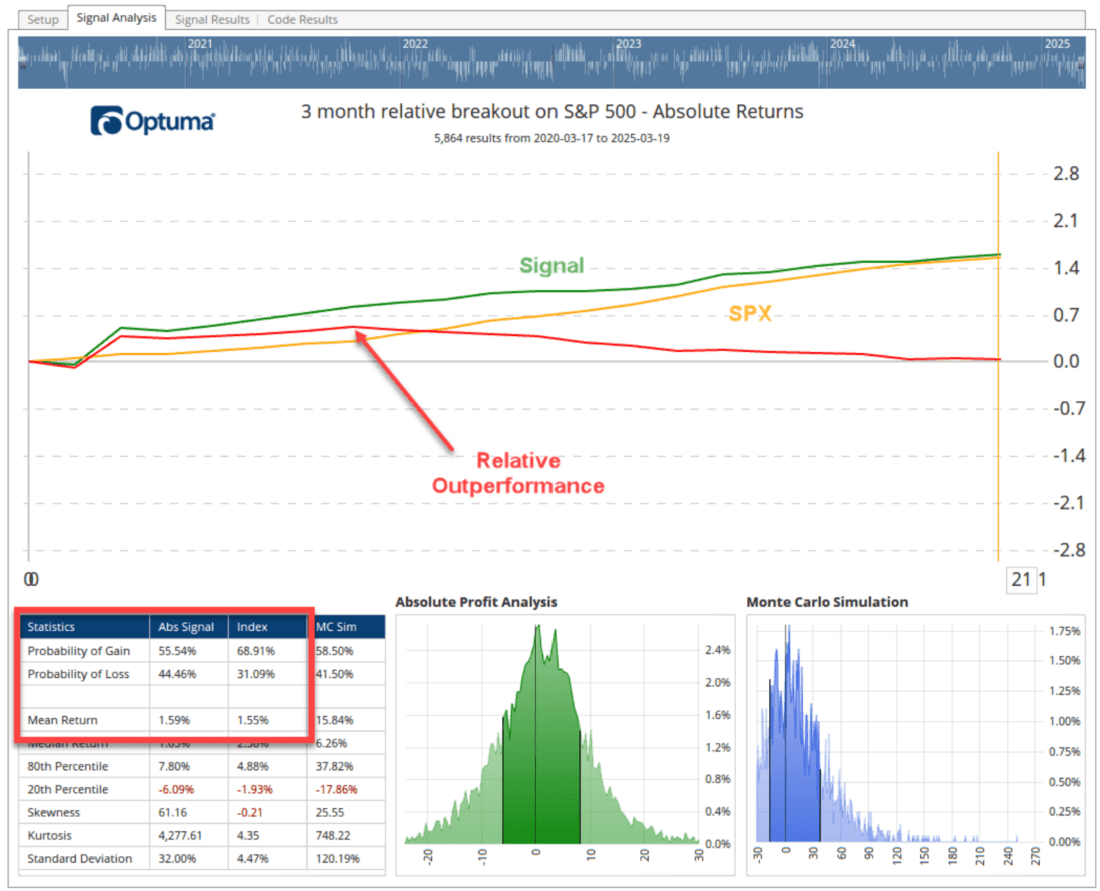This screenshot has width=1100, height=891.
Task: Click the day count box showing 21
Action: [1021, 580]
